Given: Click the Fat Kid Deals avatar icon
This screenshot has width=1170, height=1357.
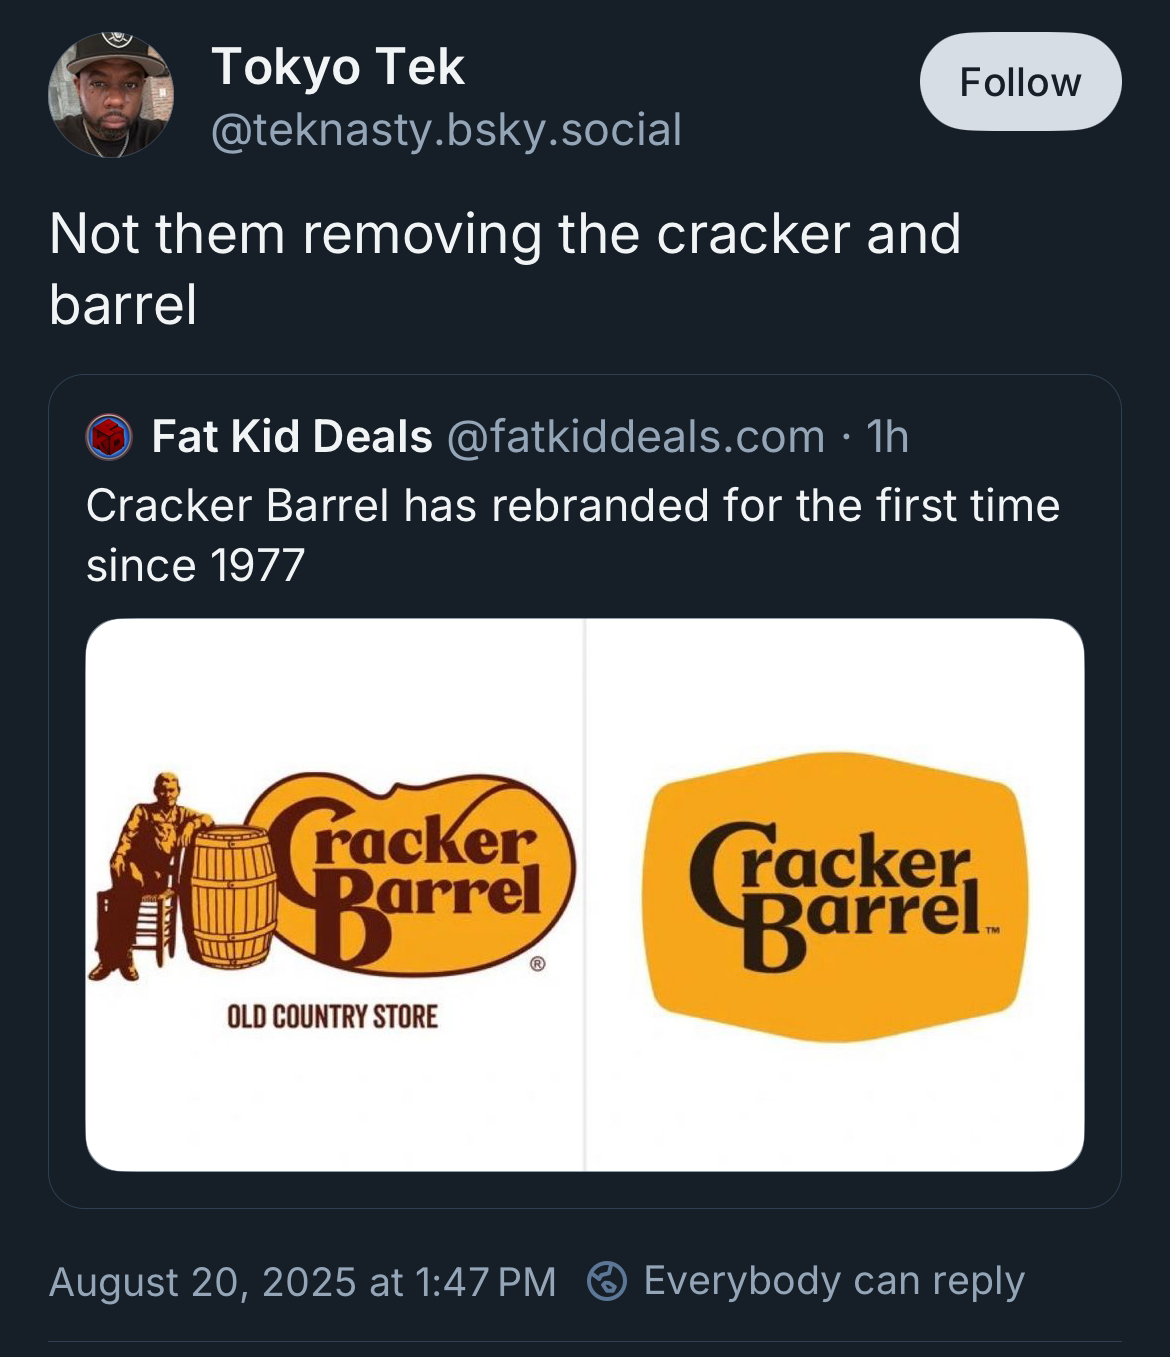Looking at the screenshot, I should (x=109, y=437).
